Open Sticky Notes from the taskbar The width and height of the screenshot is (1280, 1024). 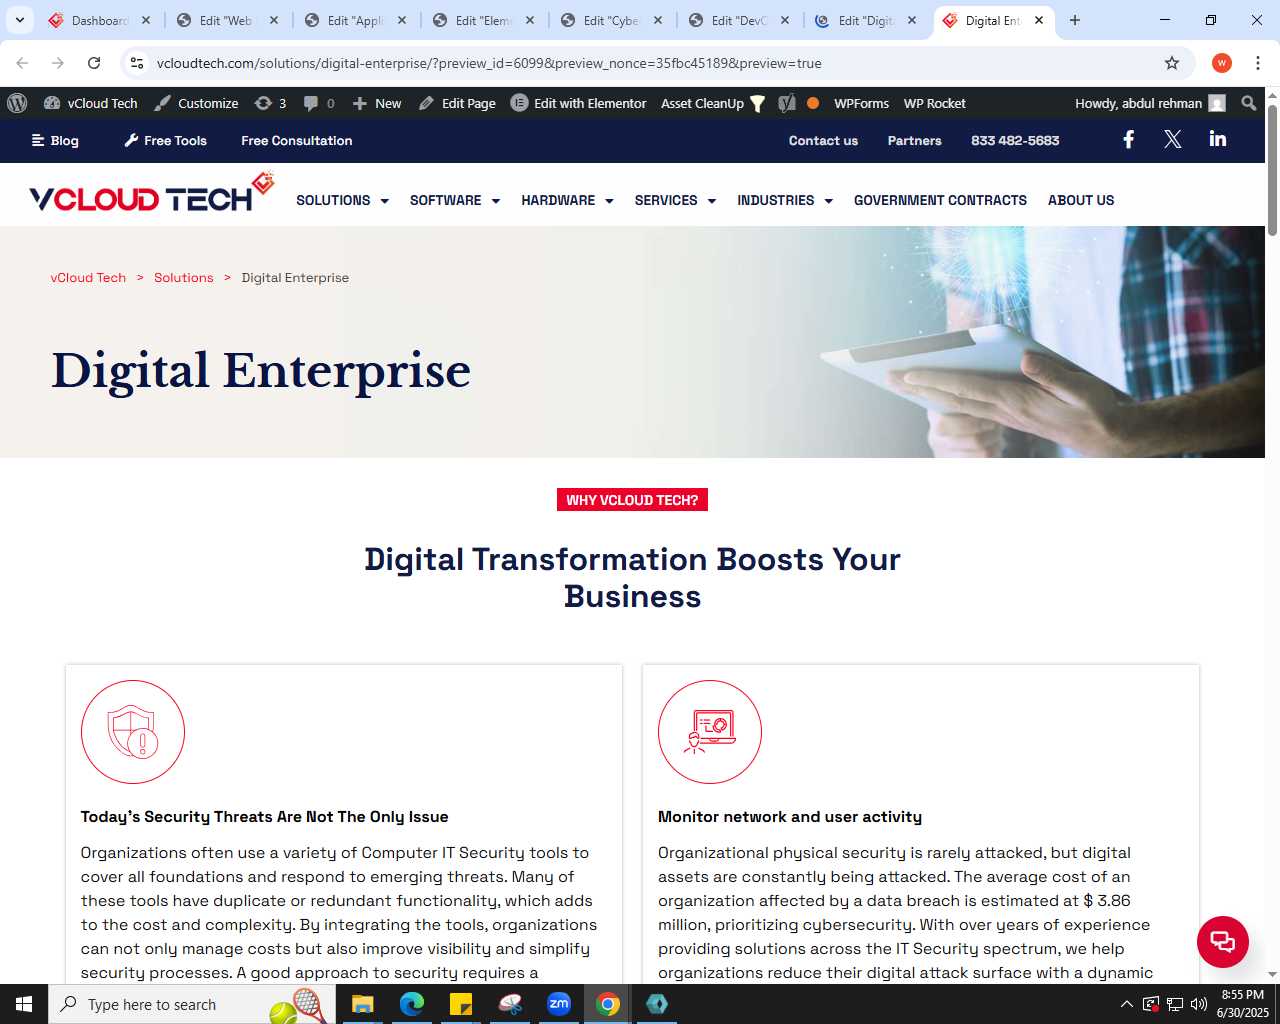click(460, 1004)
